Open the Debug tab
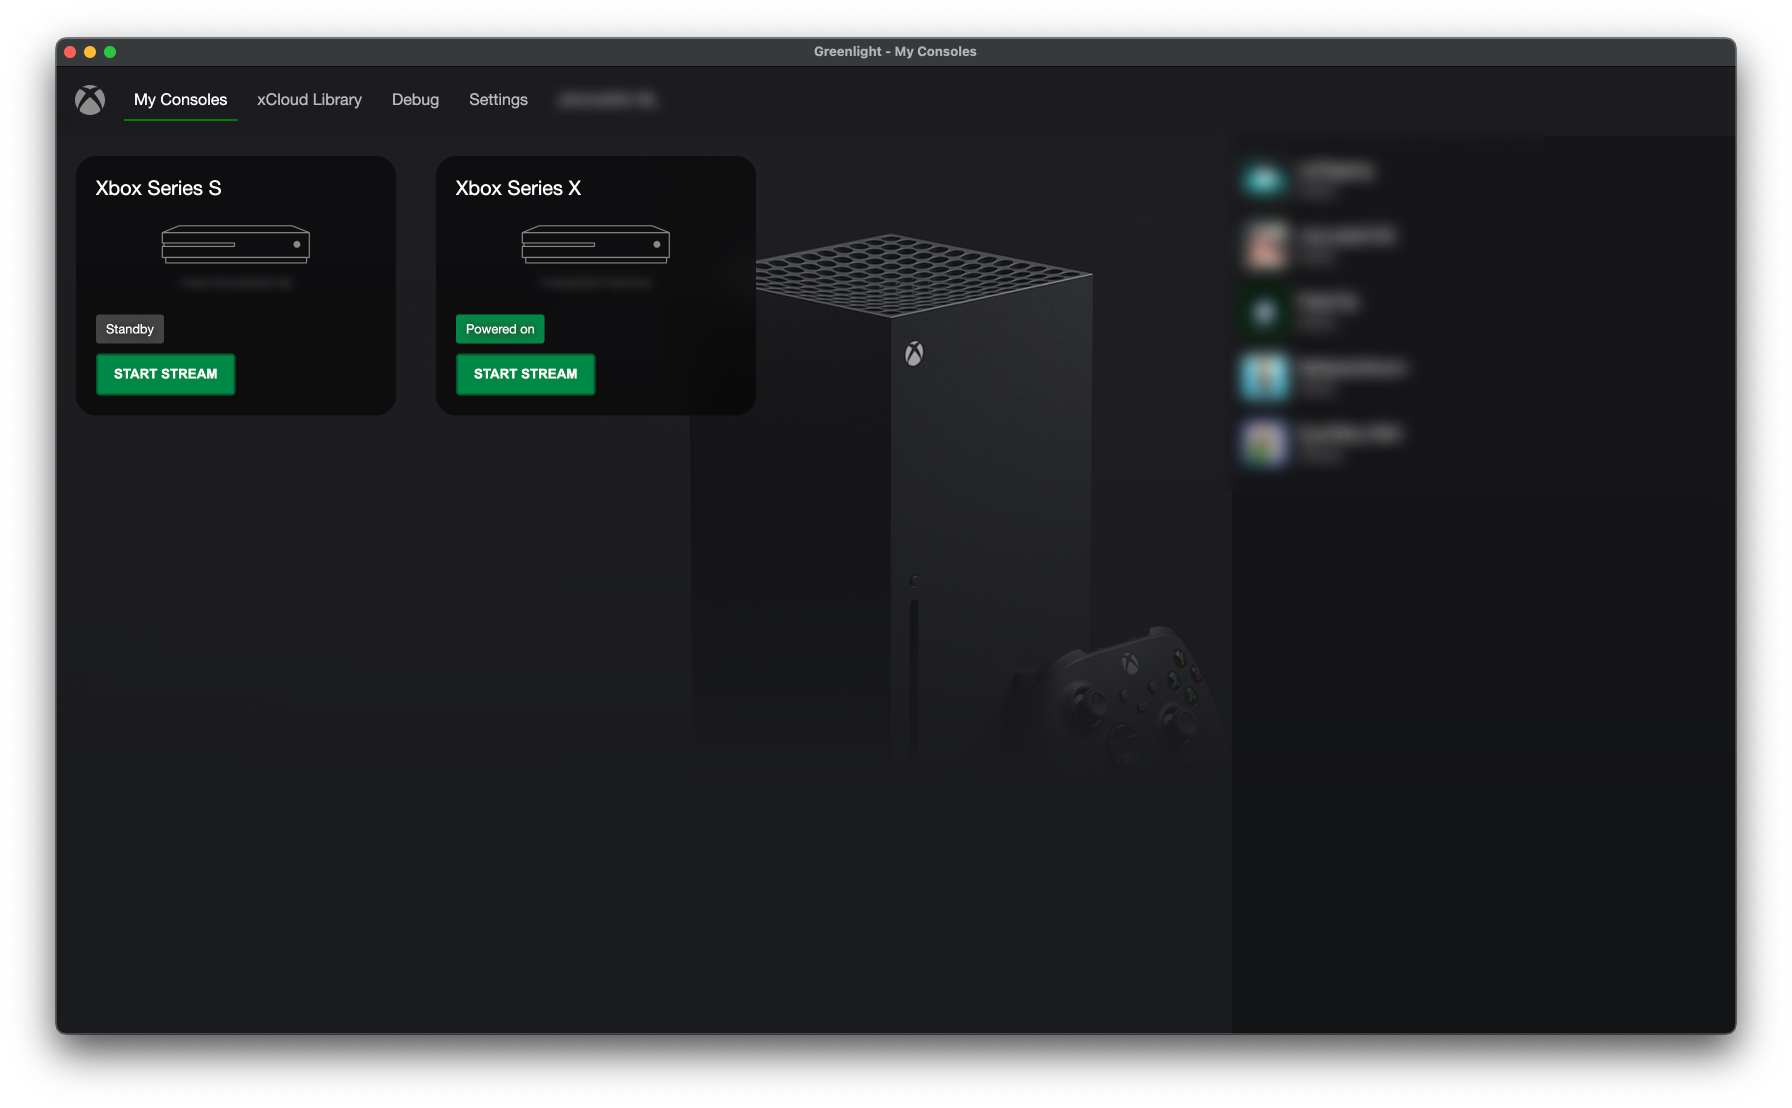This screenshot has height=1108, width=1792. (x=415, y=100)
